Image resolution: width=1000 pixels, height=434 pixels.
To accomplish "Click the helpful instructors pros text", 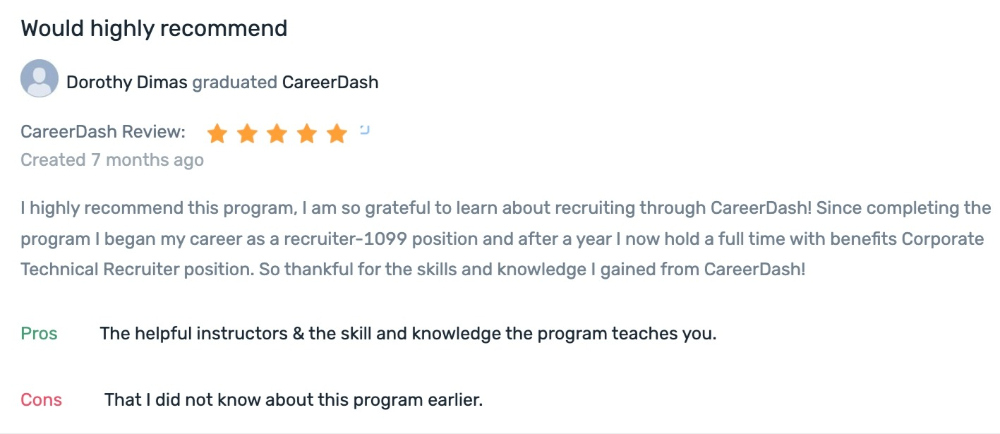I will tap(408, 334).
